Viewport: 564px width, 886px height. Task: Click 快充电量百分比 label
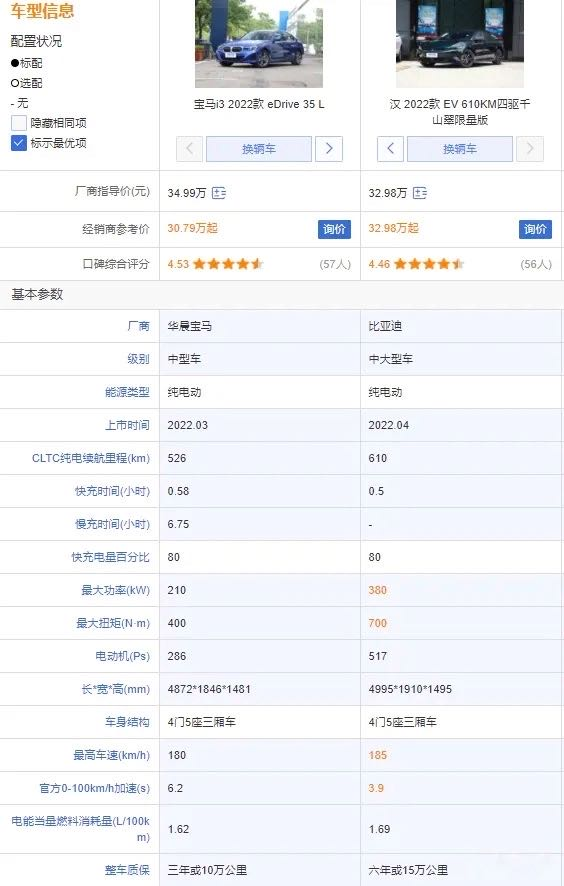tap(110, 557)
